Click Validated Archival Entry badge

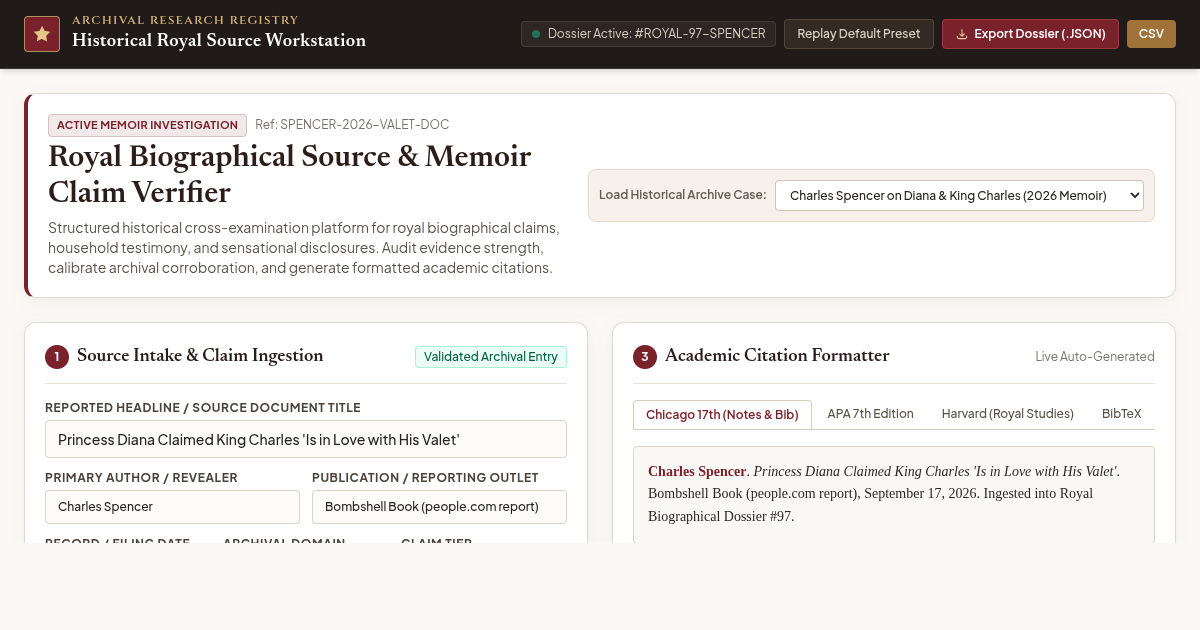click(491, 357)
